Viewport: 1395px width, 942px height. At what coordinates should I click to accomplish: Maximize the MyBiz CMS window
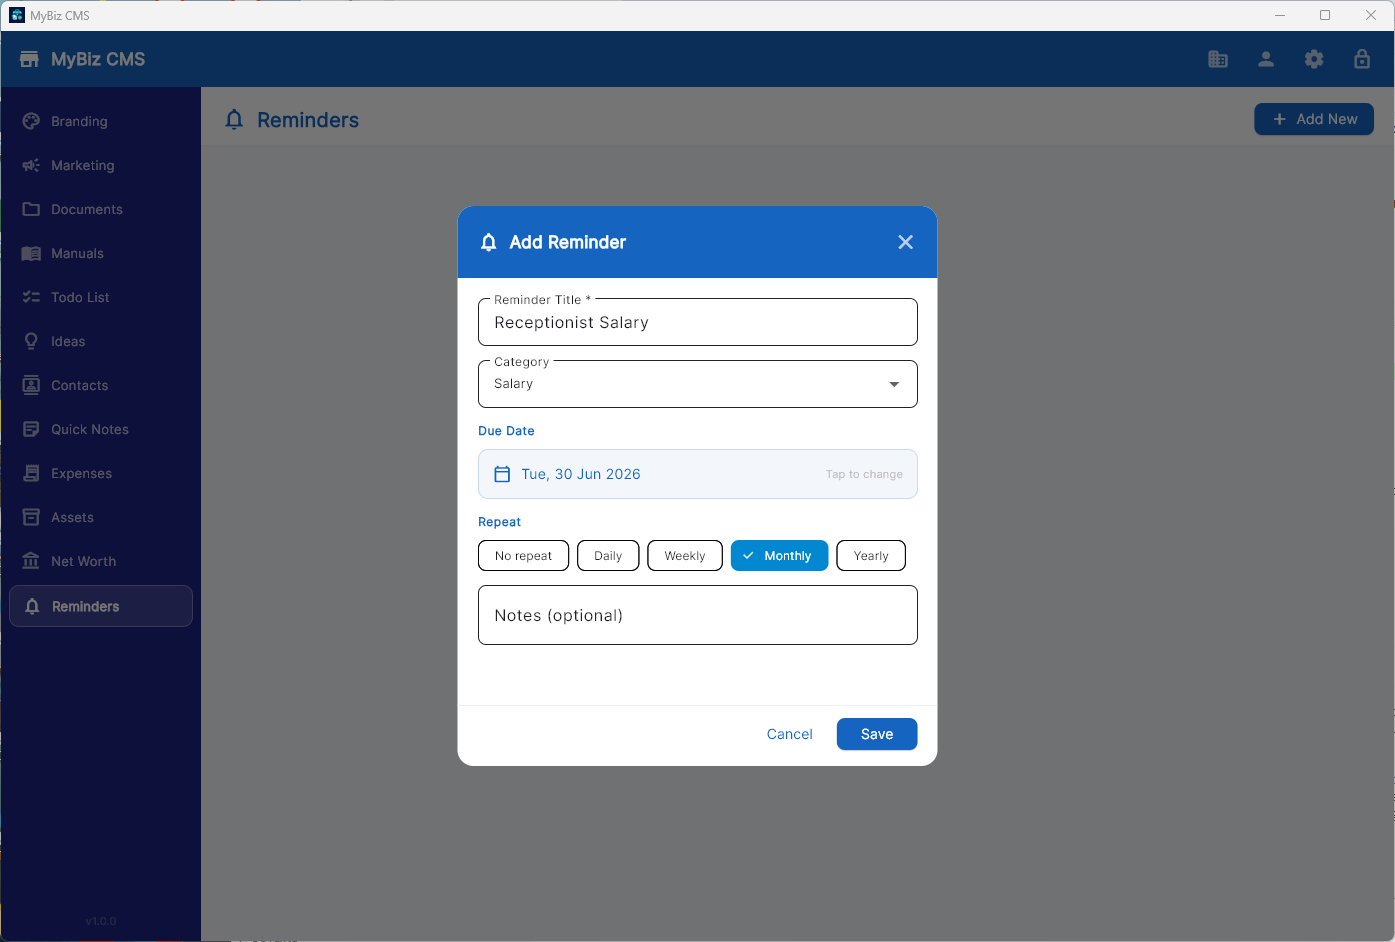1325,15
